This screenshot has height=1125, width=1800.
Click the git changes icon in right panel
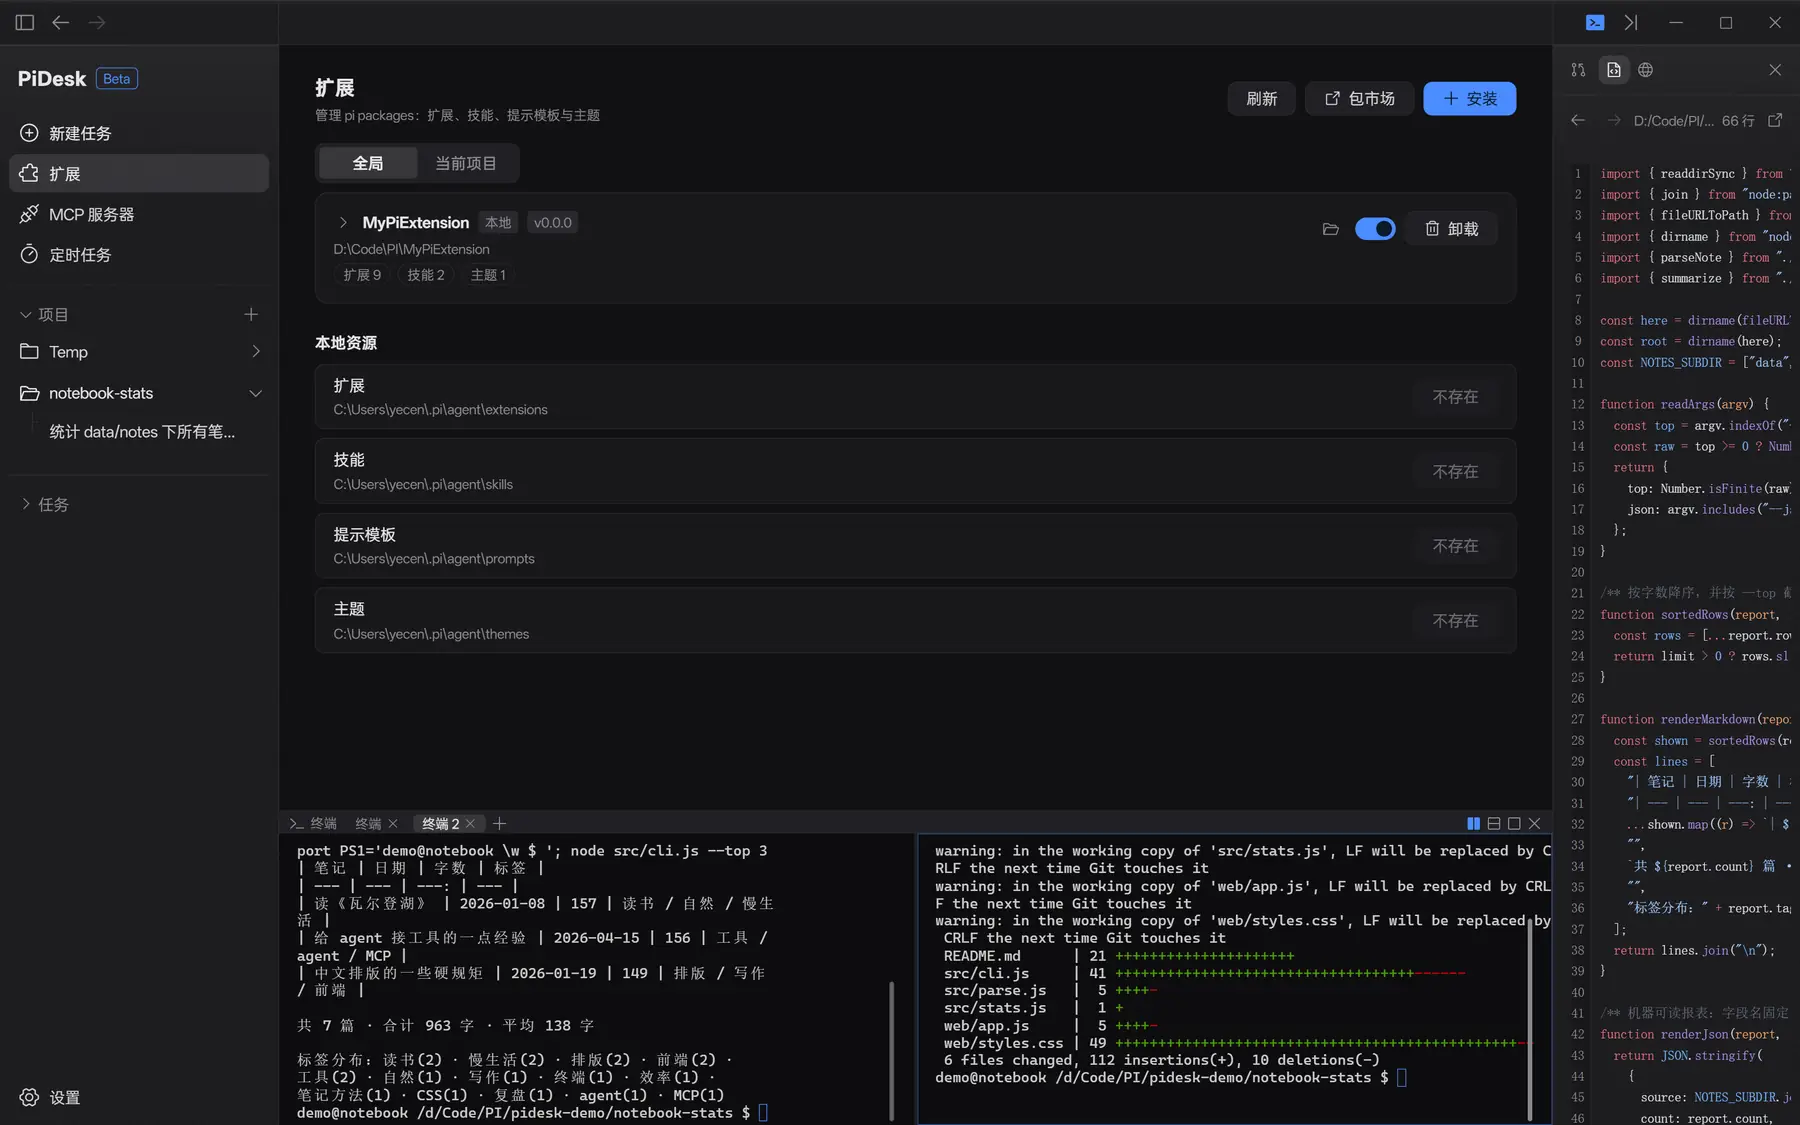1578,70
